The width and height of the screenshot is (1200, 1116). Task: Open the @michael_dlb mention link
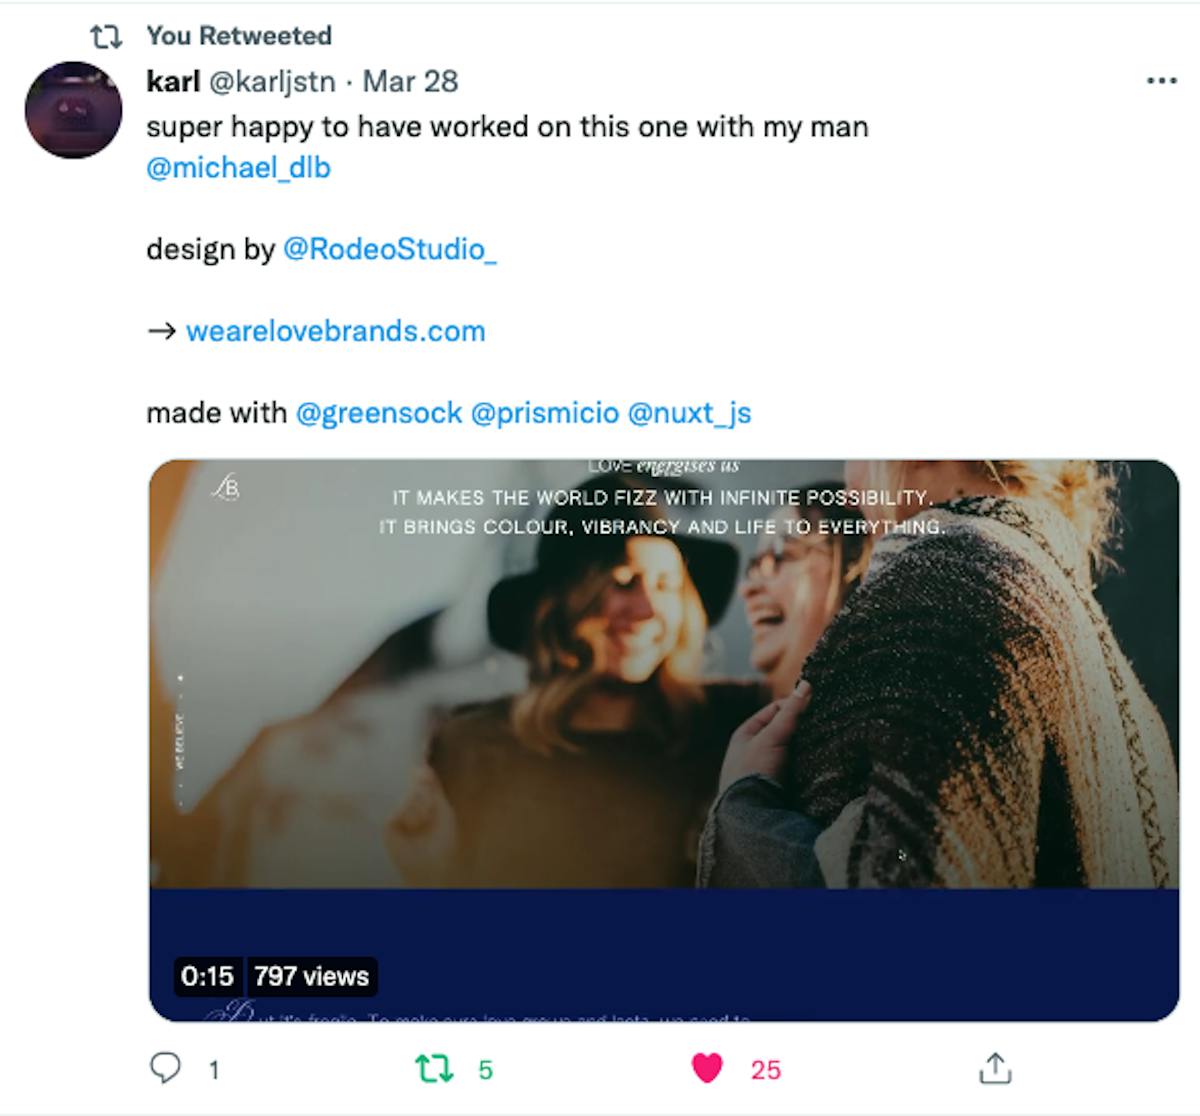click(238, 167)
